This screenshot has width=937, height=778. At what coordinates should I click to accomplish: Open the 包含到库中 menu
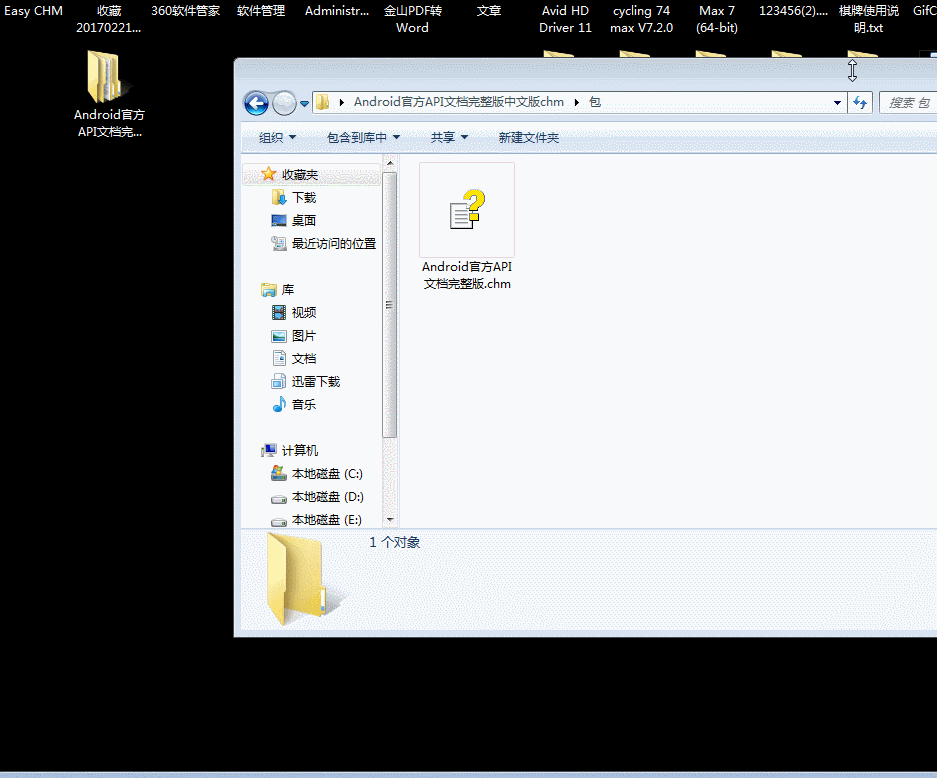click(x=363, y=137)
